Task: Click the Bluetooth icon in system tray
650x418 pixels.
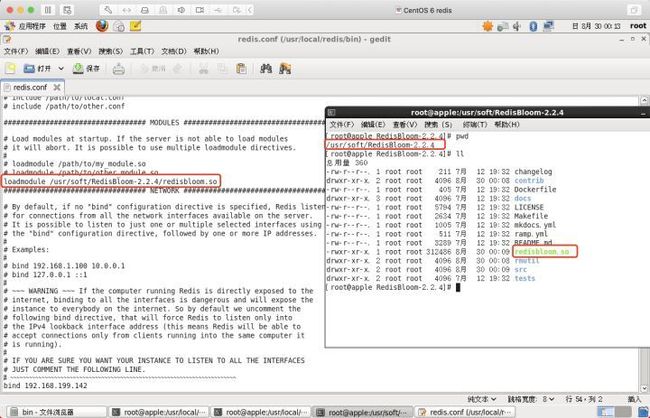Action: click(x=534, y=26)
